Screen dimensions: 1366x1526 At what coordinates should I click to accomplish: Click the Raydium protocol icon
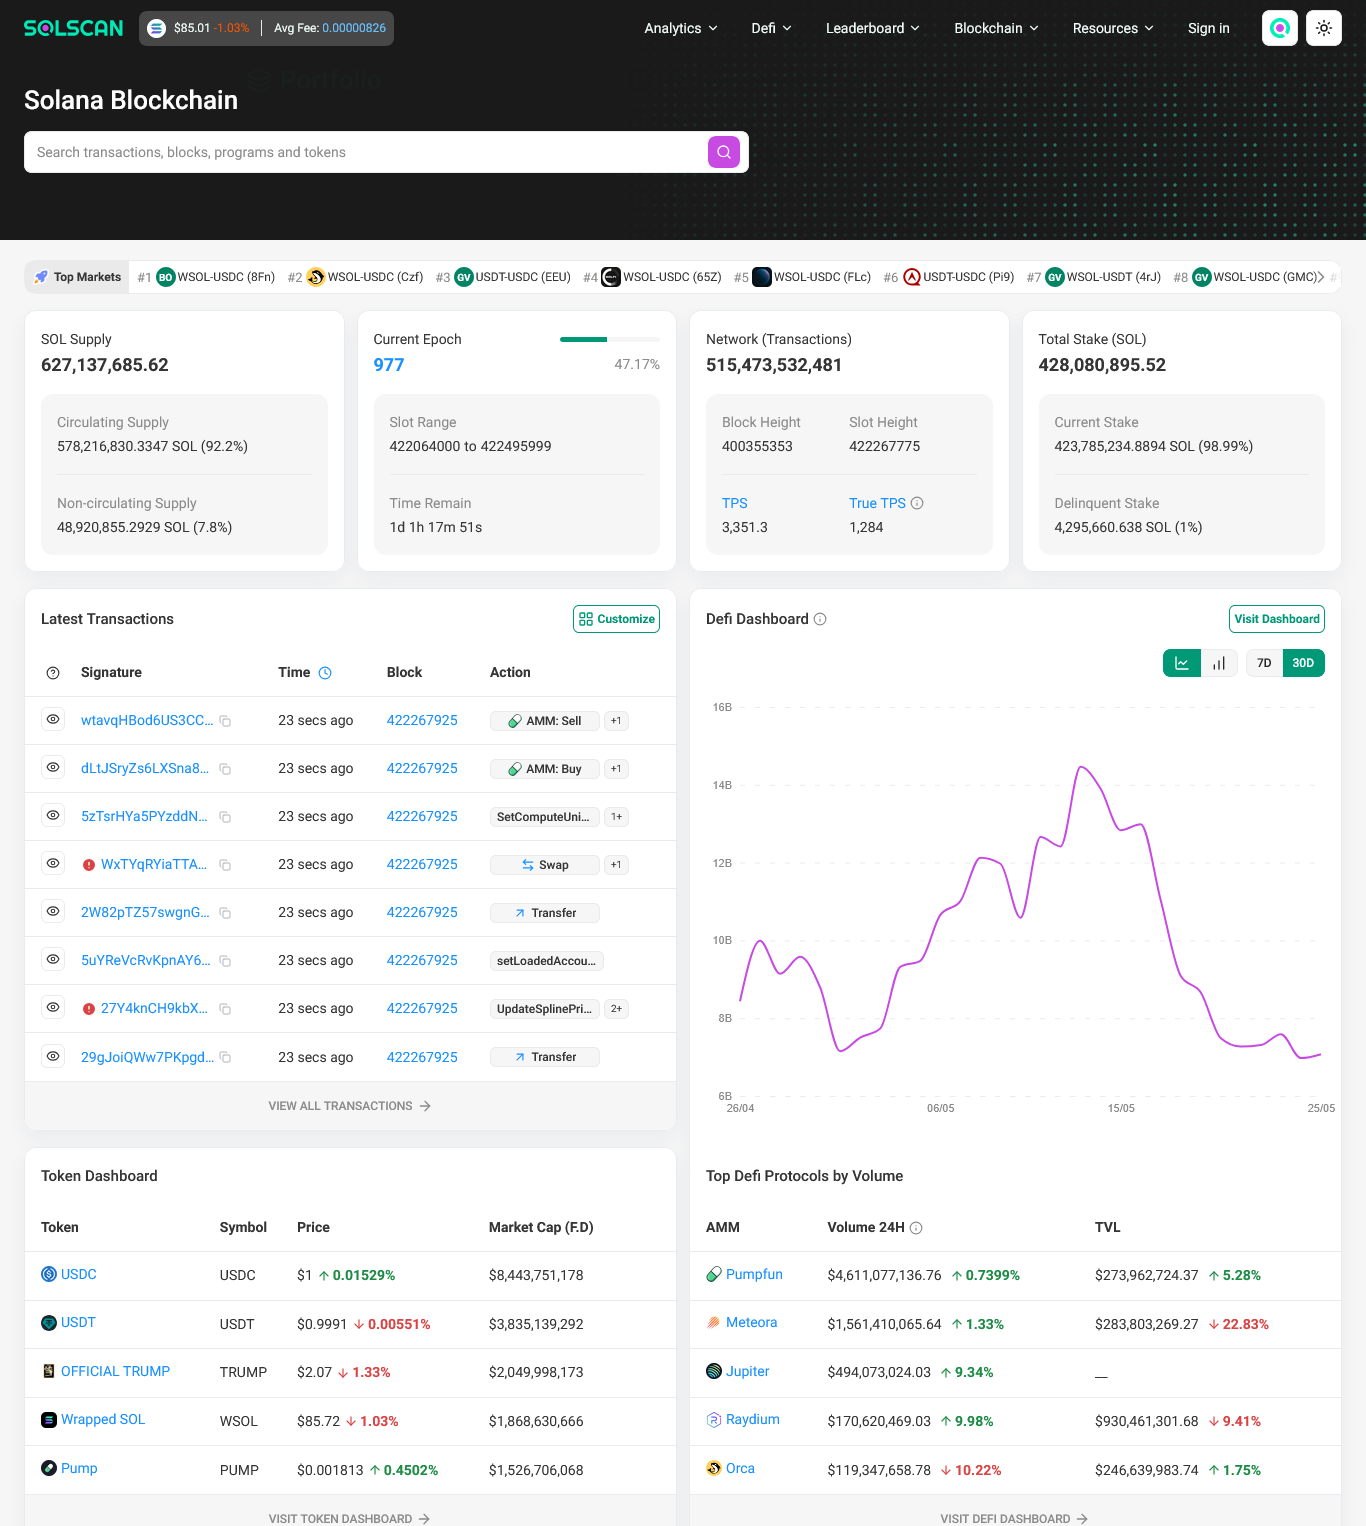714,1419
